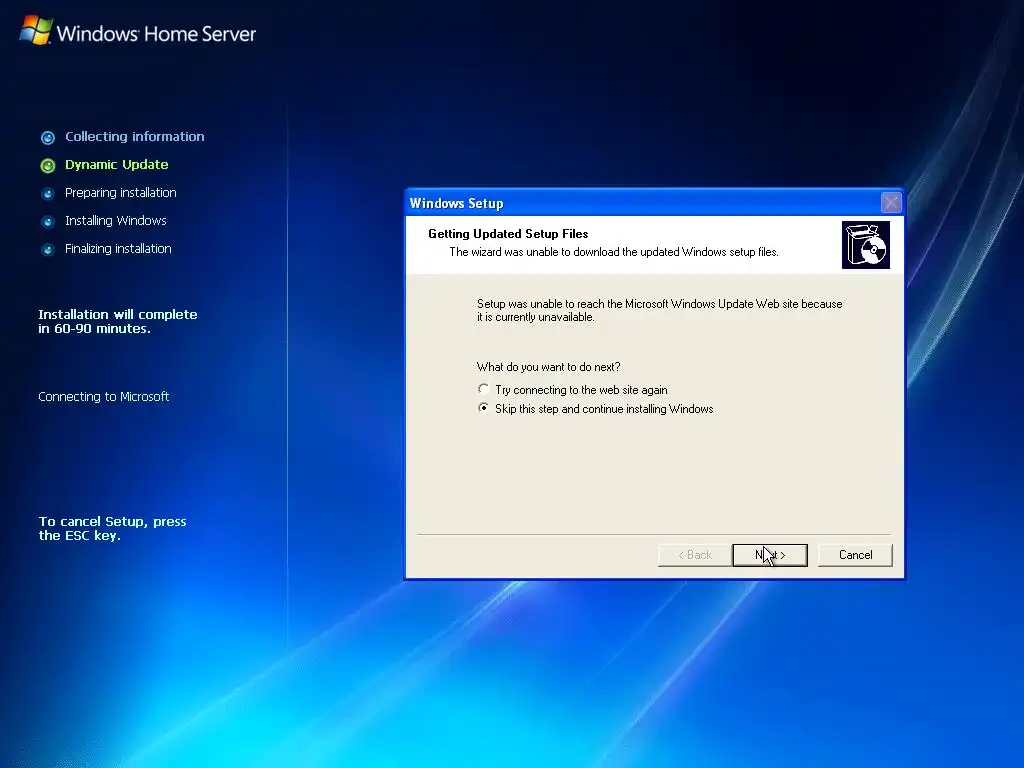Close the Windows Setup dialog
The width and height of the screenshot is (1024, 768).
pyautogui.click(x=891, y=203)
